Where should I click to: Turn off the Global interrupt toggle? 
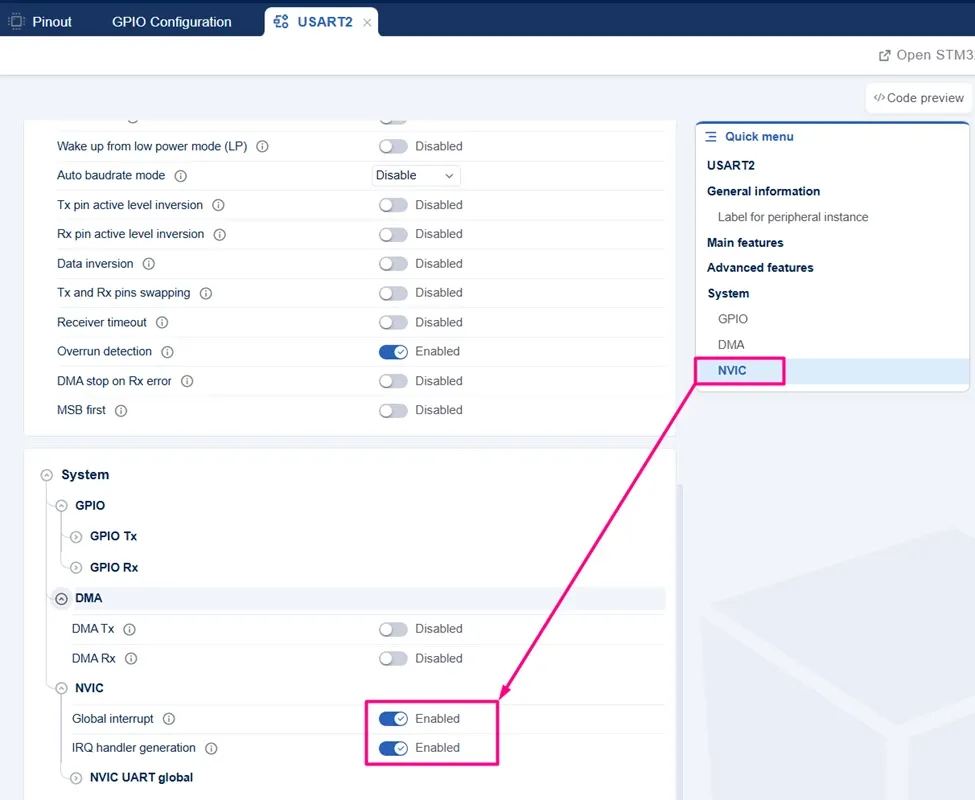[x=393, y=719]
